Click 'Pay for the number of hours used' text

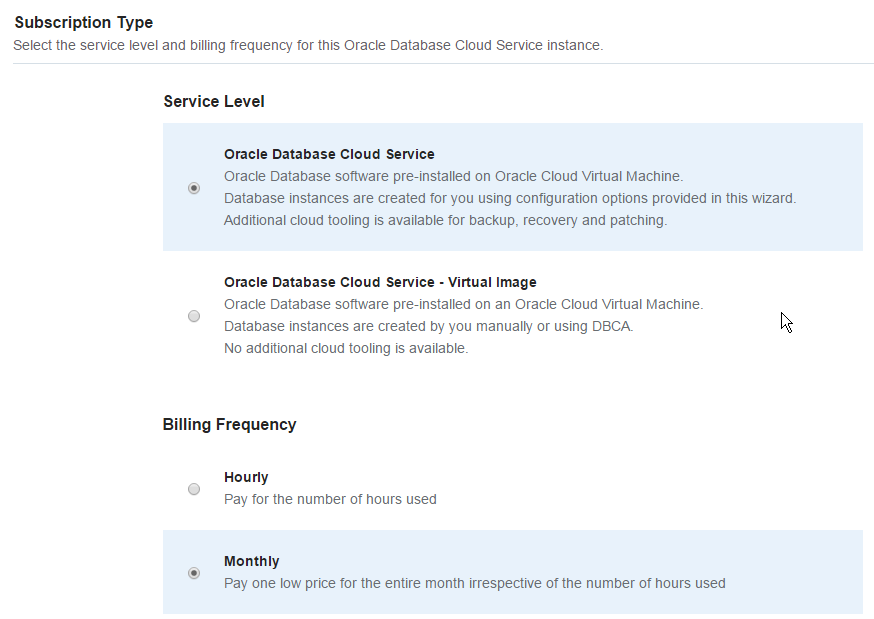click(x=330, y=499)
